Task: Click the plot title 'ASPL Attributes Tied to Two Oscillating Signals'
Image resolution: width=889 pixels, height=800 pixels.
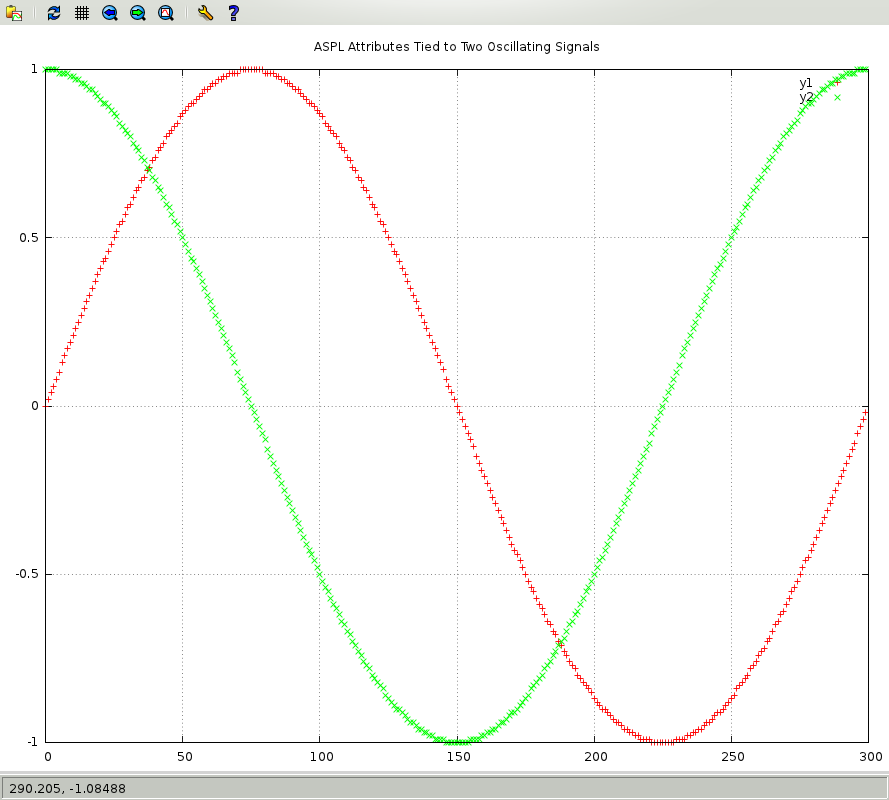Action: coord(457,47)
